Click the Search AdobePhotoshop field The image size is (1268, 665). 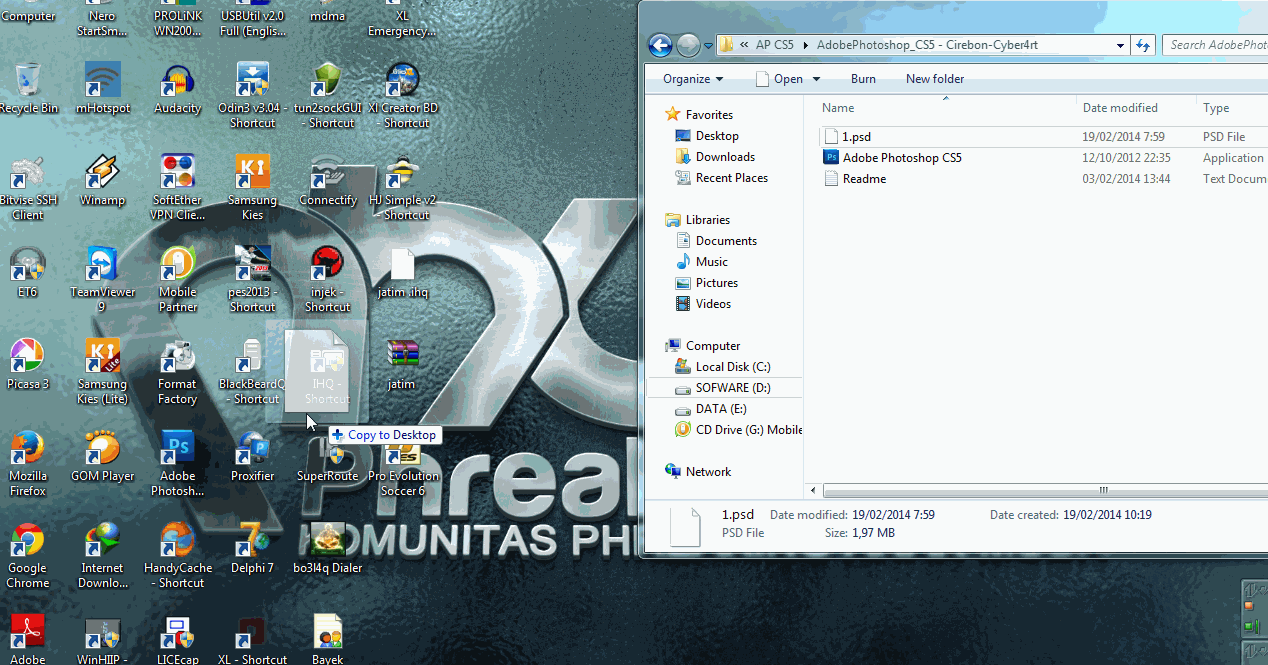coord(1215,45)
